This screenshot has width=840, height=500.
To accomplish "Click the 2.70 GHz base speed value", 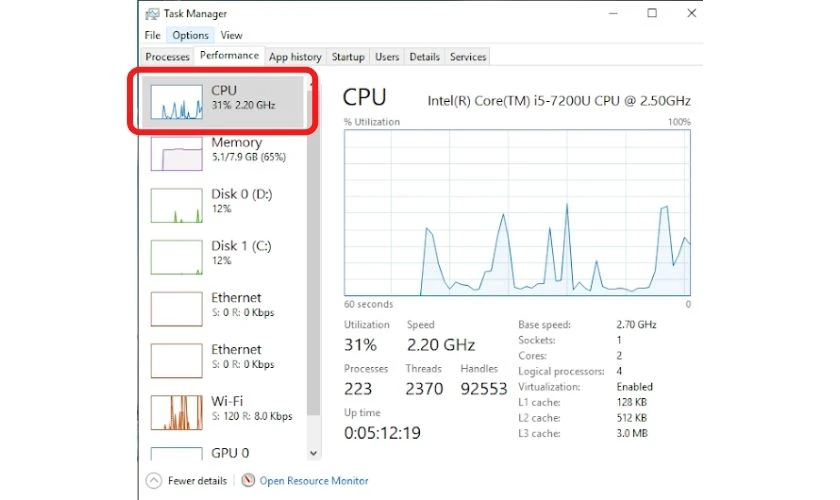I will [636, 324].
